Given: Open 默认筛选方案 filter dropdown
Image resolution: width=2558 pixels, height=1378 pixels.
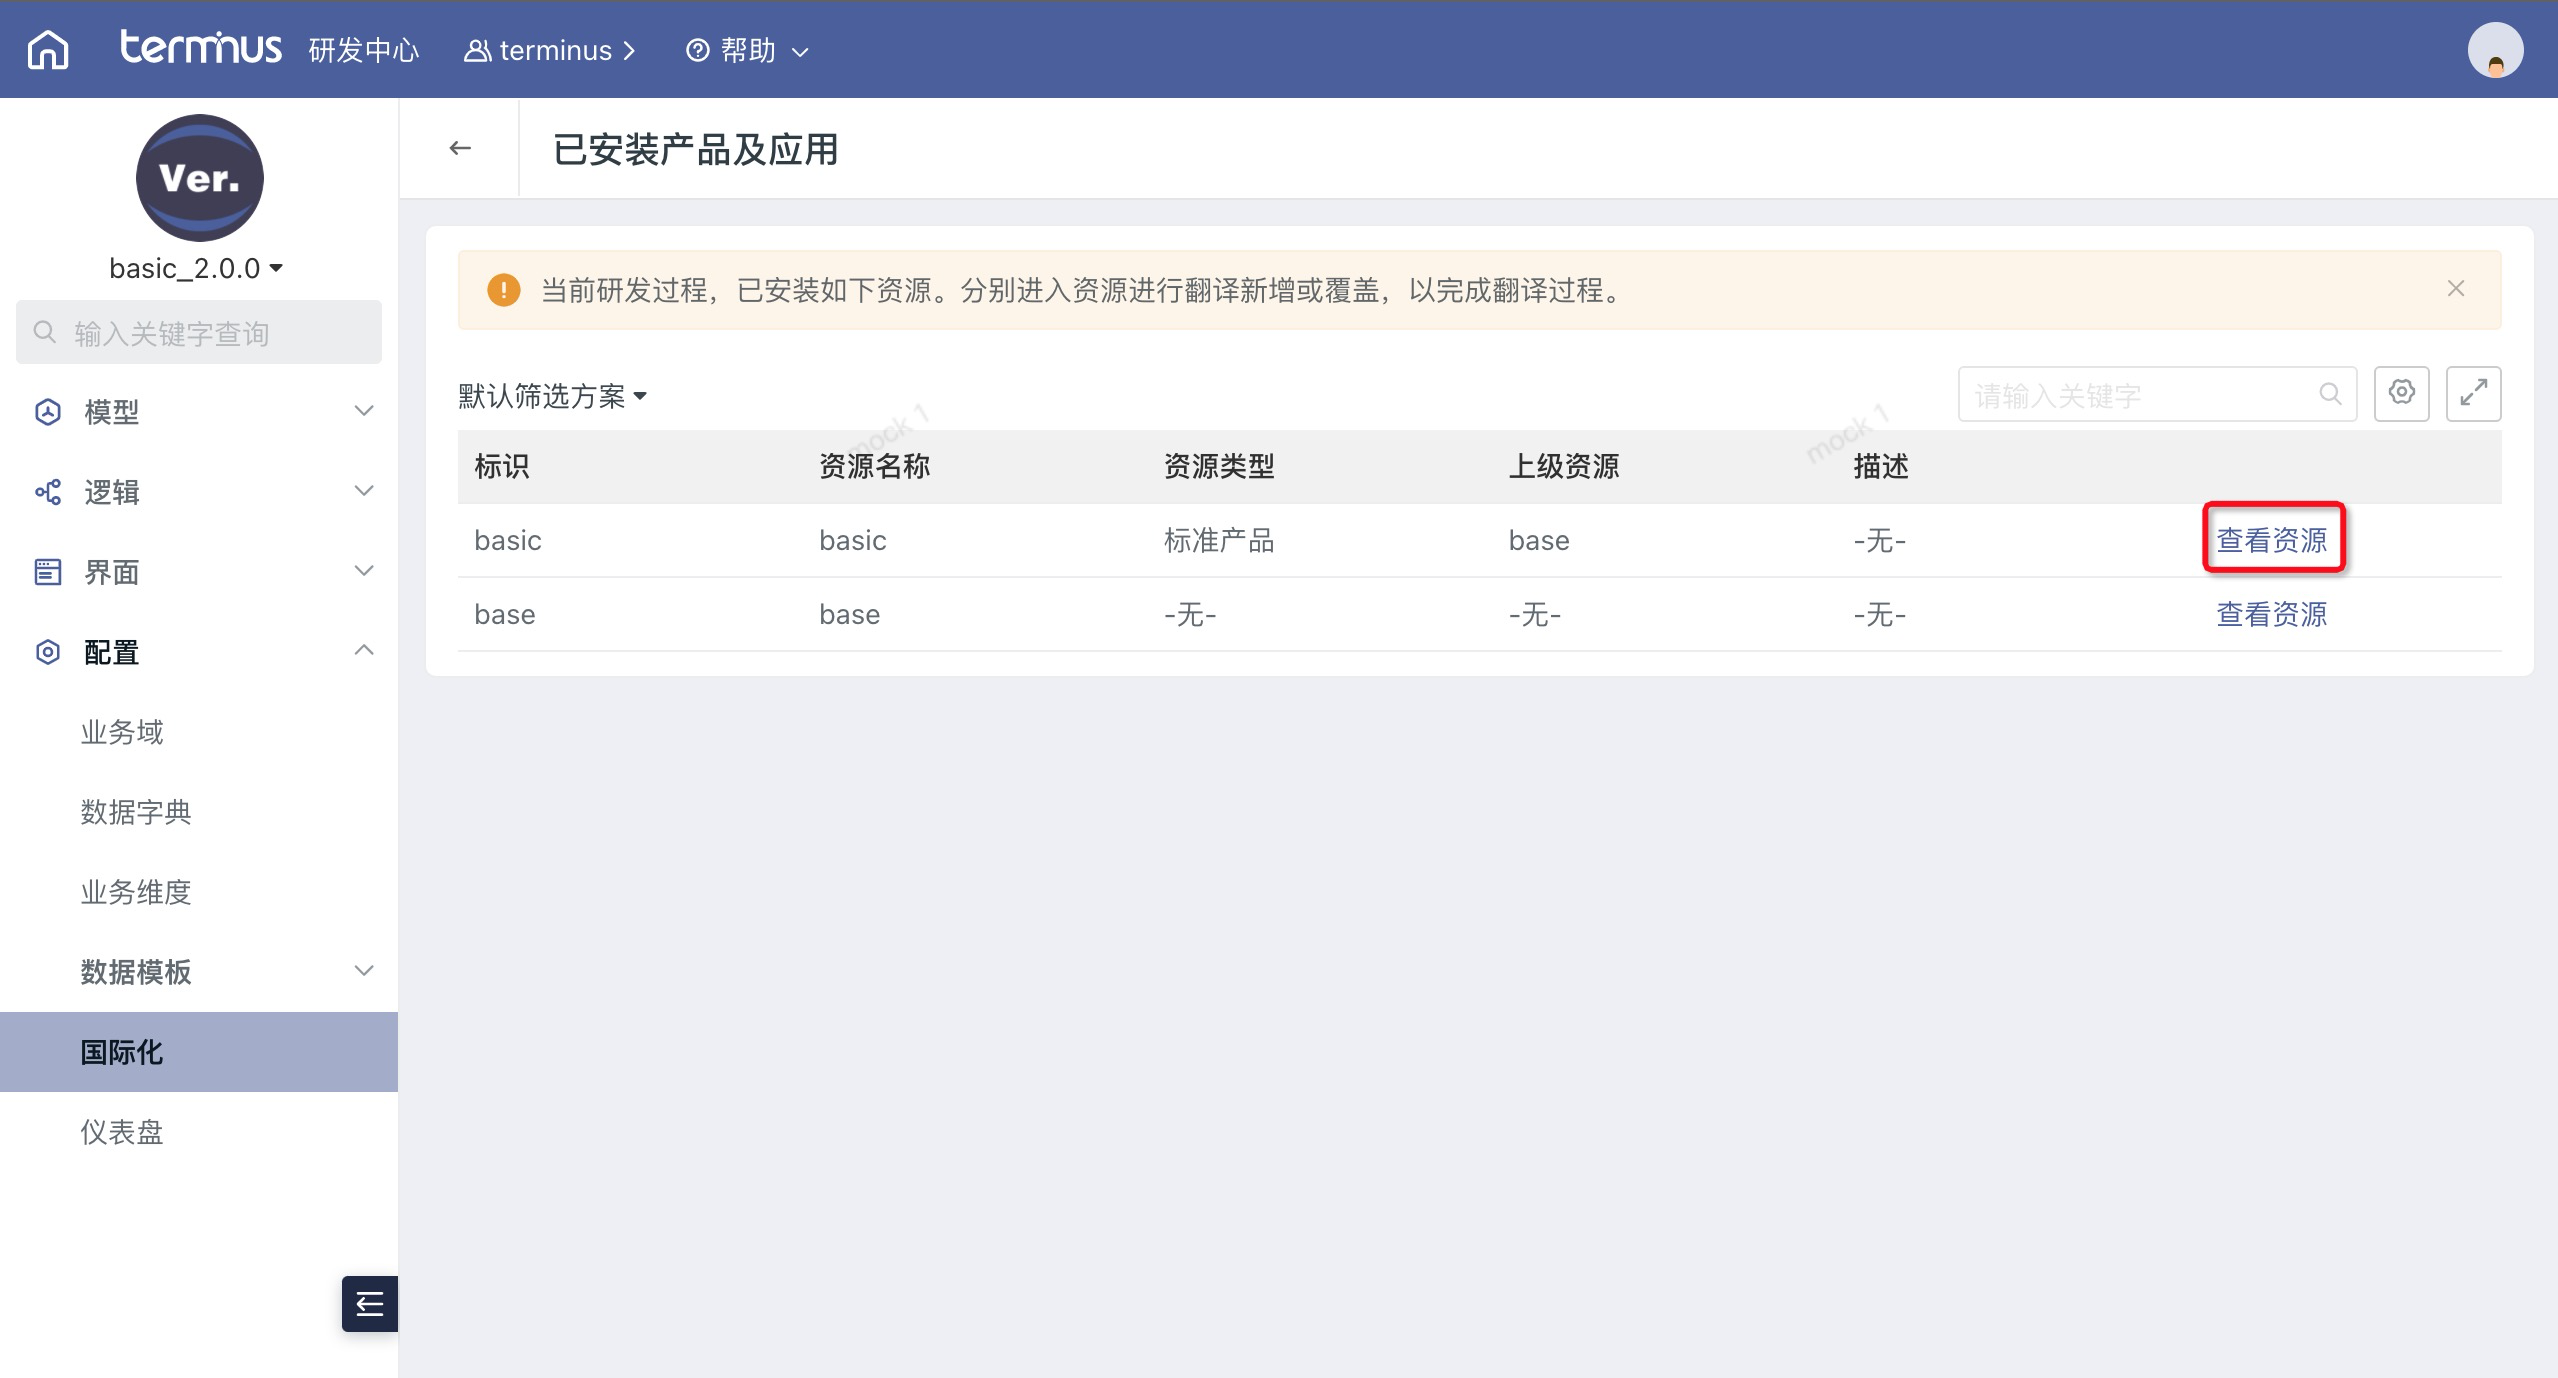Looking at the screenshot, I should pyautogui.click(x=553, y=396).
